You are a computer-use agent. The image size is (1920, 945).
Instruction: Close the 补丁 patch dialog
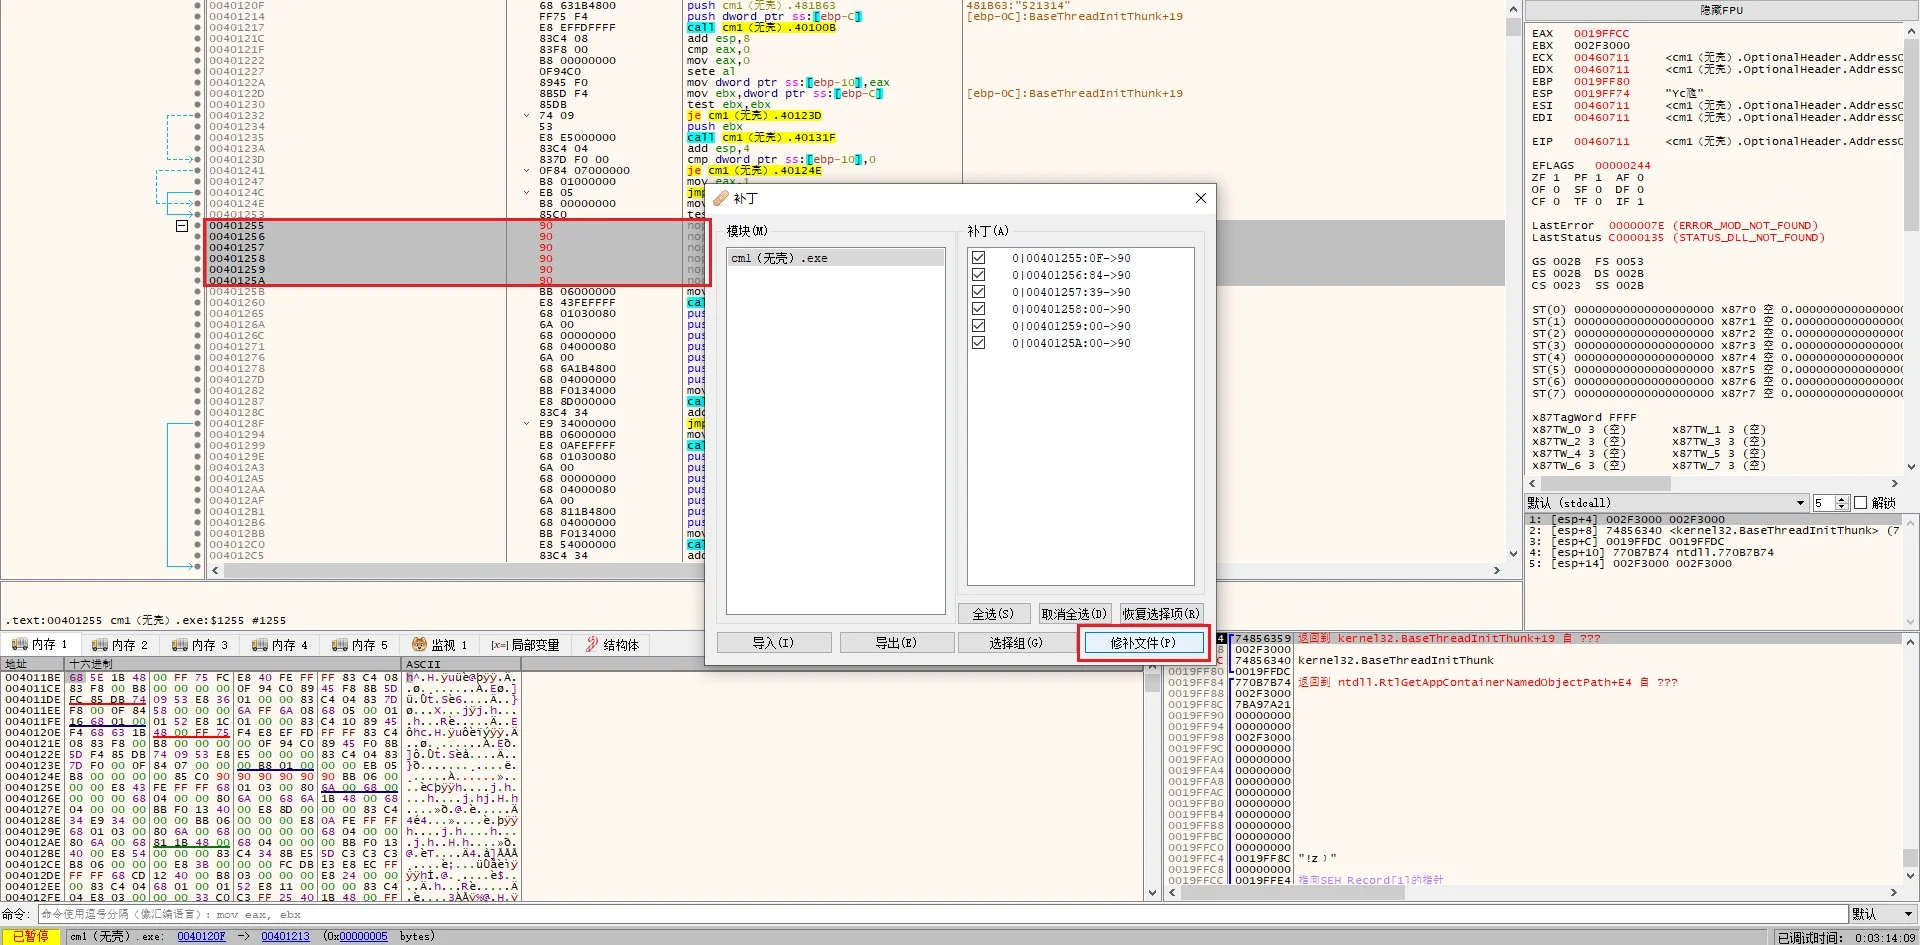click(x=1201, y=198)
